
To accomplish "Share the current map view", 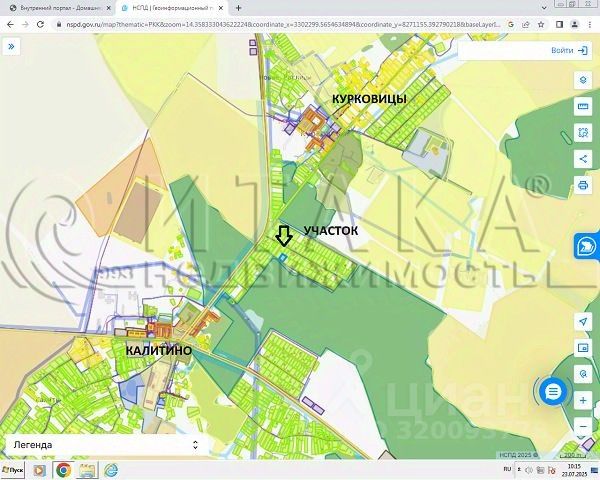I will click(x=583, y=158).
